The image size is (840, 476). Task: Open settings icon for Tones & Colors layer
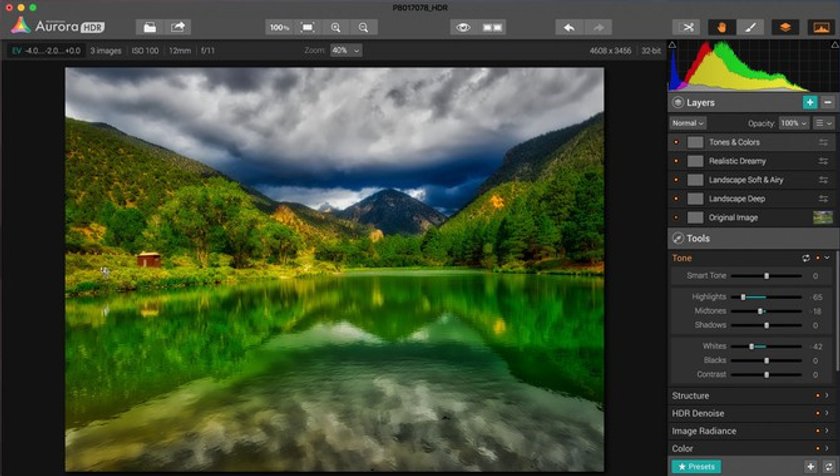pos(823,142)
